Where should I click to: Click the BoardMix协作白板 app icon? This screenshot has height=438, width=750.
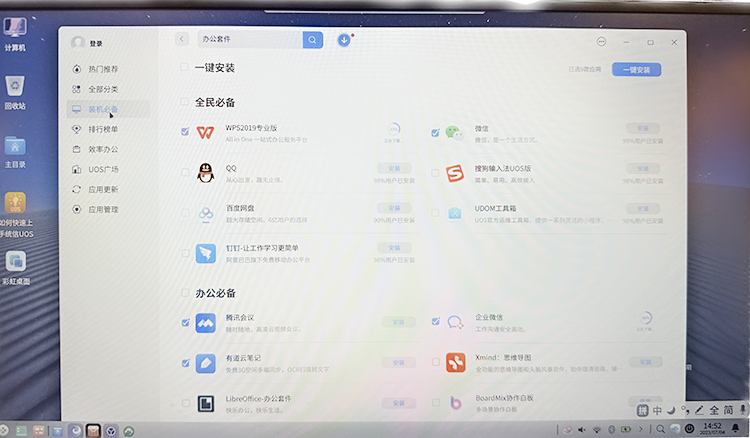[455, 403]
